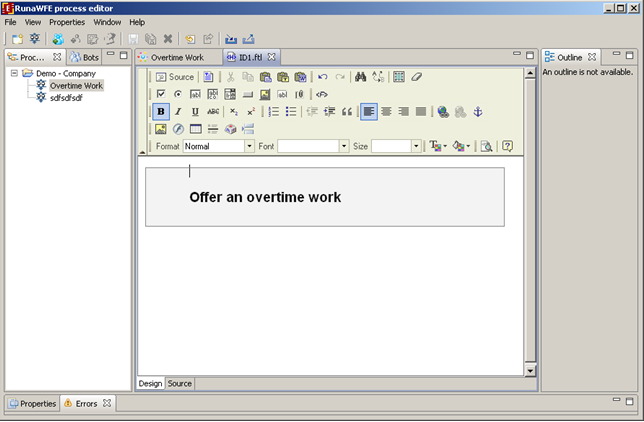This screenshot has width=644, height=422.
Task: Insert a hidden field form element
Action: (282, 95)
